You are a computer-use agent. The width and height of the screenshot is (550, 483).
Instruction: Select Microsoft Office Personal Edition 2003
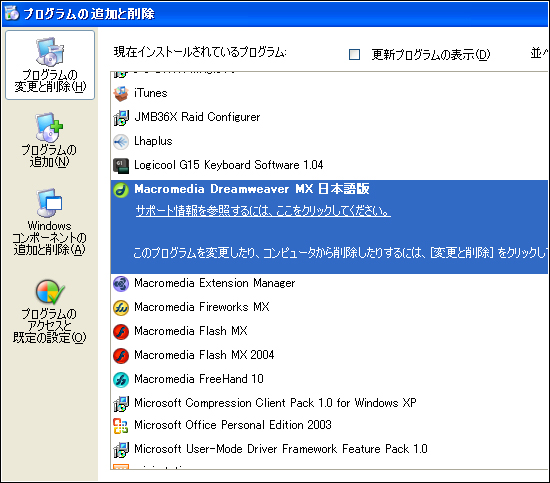pyautogui.click(x=233, y=425)
